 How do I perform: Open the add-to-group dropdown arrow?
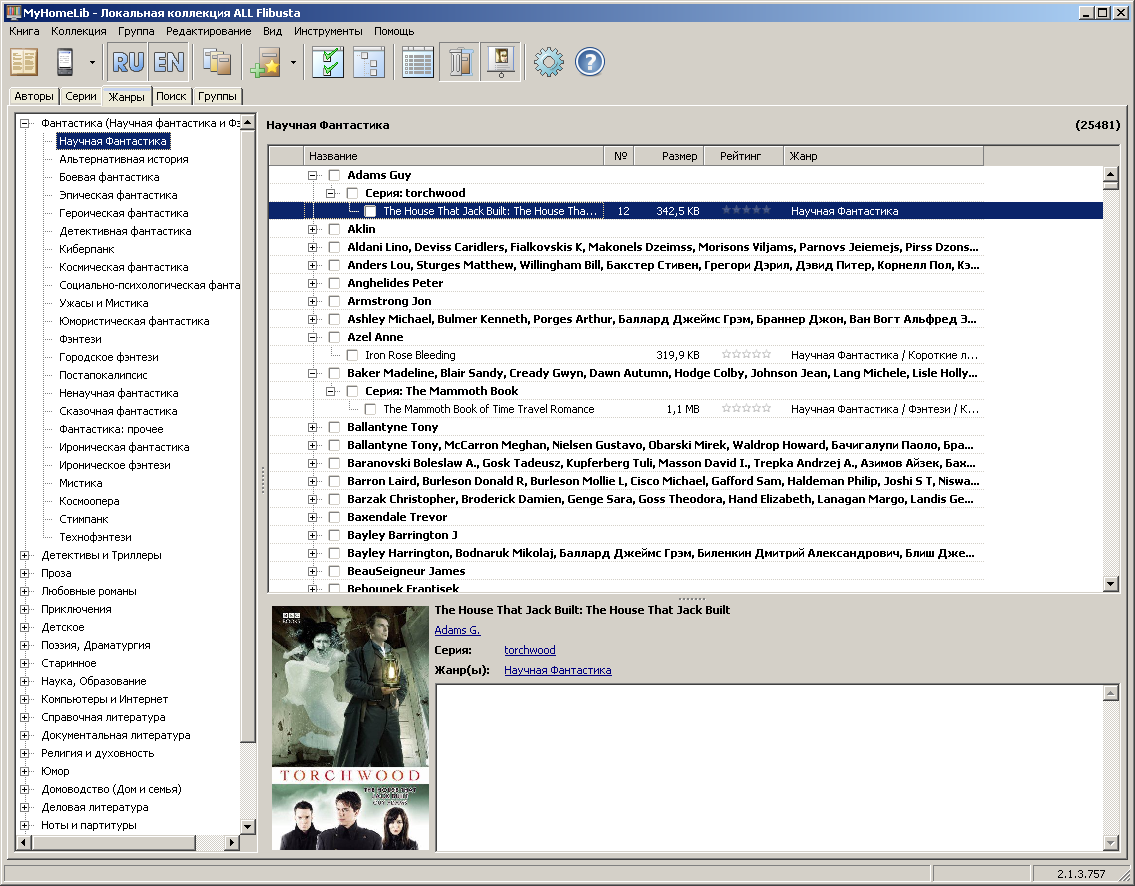(x=293, y=62)
